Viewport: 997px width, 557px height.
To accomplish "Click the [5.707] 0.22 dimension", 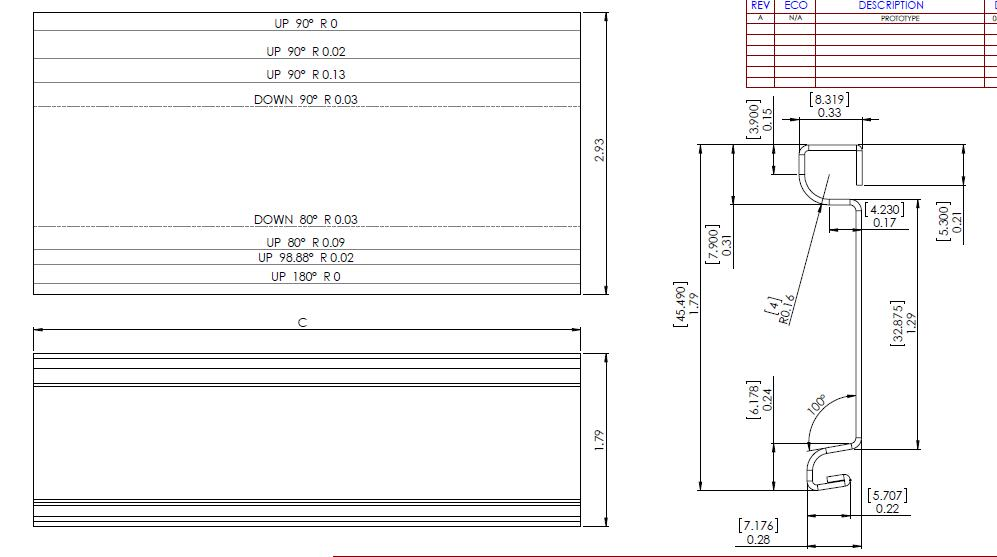I will 887,501.
